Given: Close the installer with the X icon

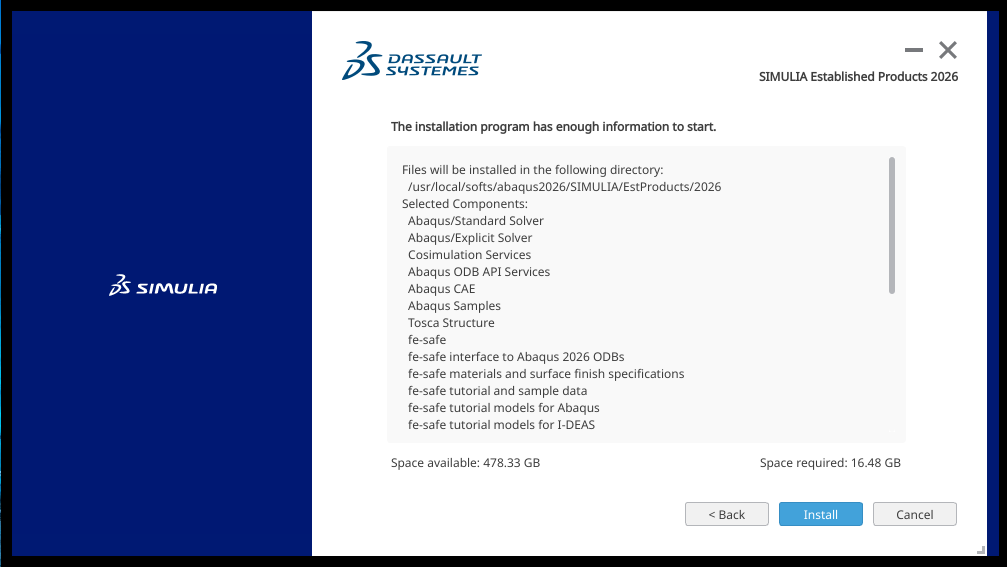Looking at the screenshot, I should click(x=947, y=49).
